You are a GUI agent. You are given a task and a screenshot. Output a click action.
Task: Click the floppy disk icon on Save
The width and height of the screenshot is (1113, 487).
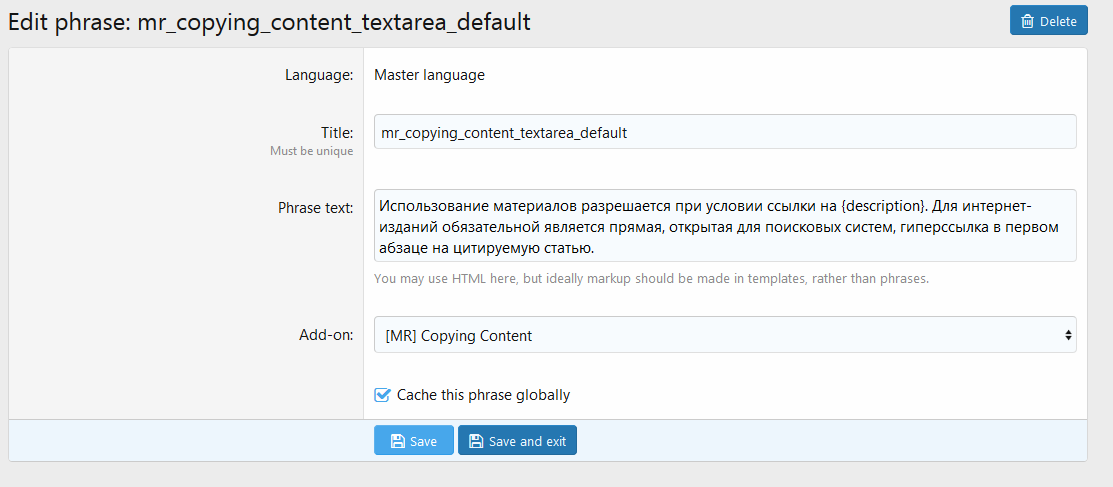[x=397, y=441]
